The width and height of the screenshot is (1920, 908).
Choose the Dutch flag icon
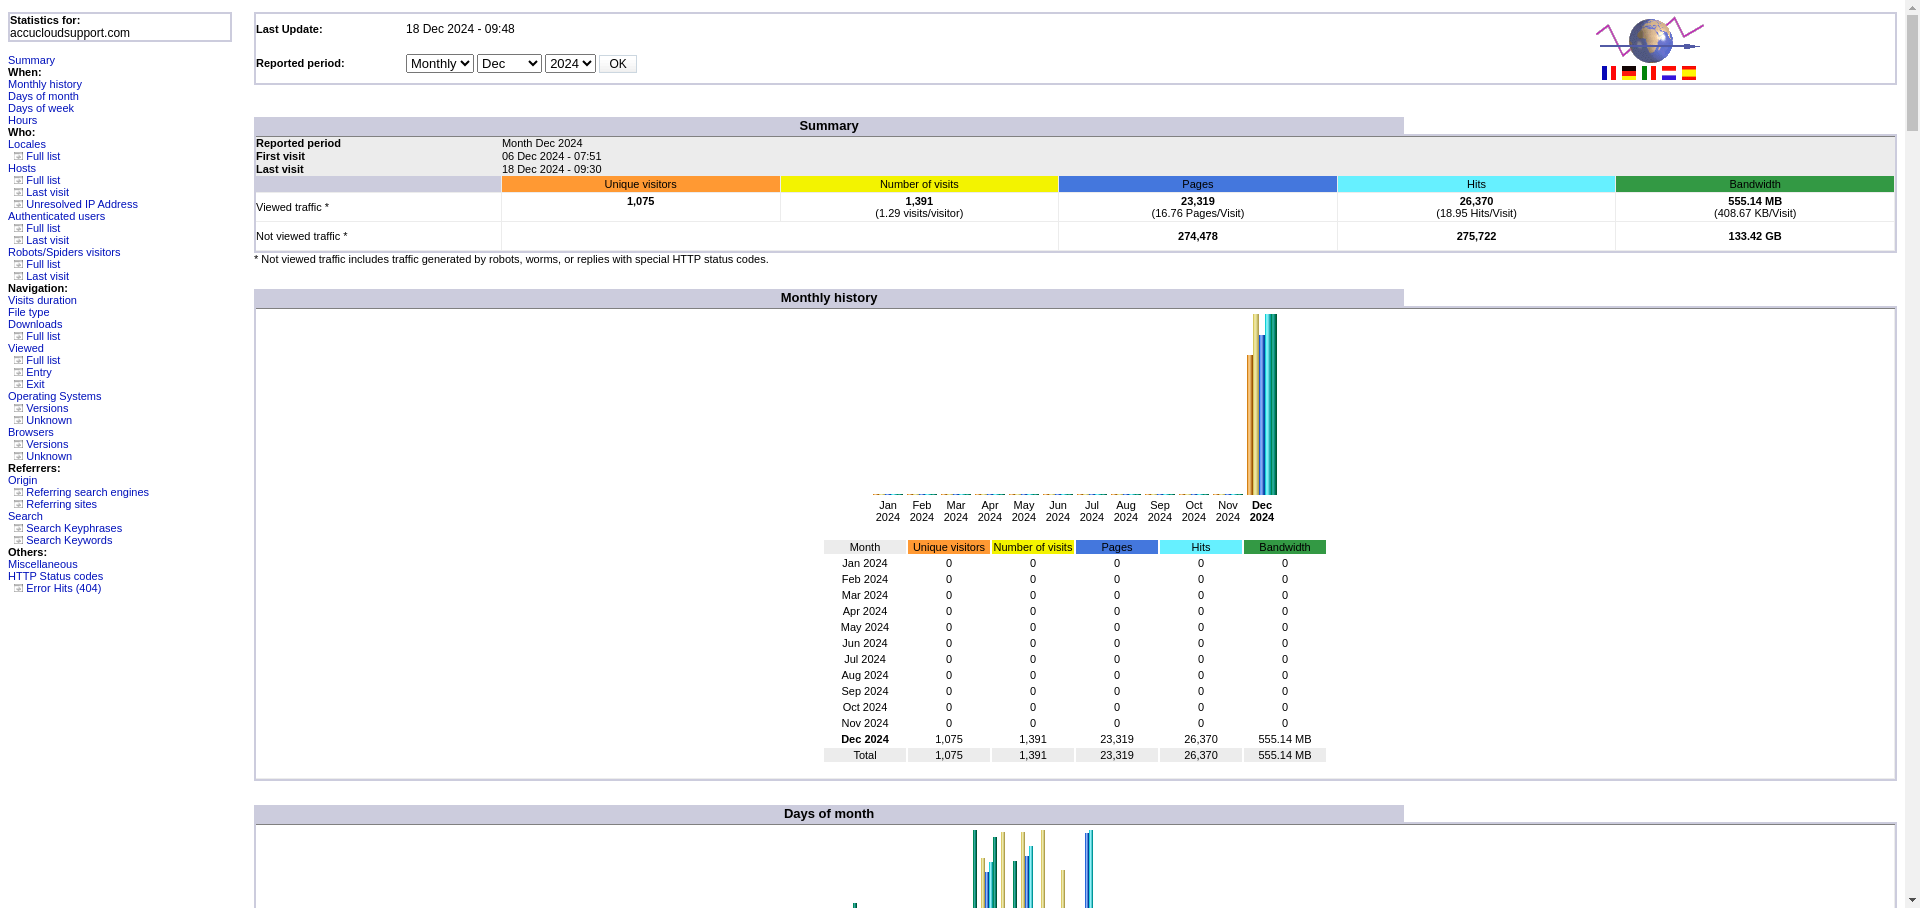pos(1668,73)
